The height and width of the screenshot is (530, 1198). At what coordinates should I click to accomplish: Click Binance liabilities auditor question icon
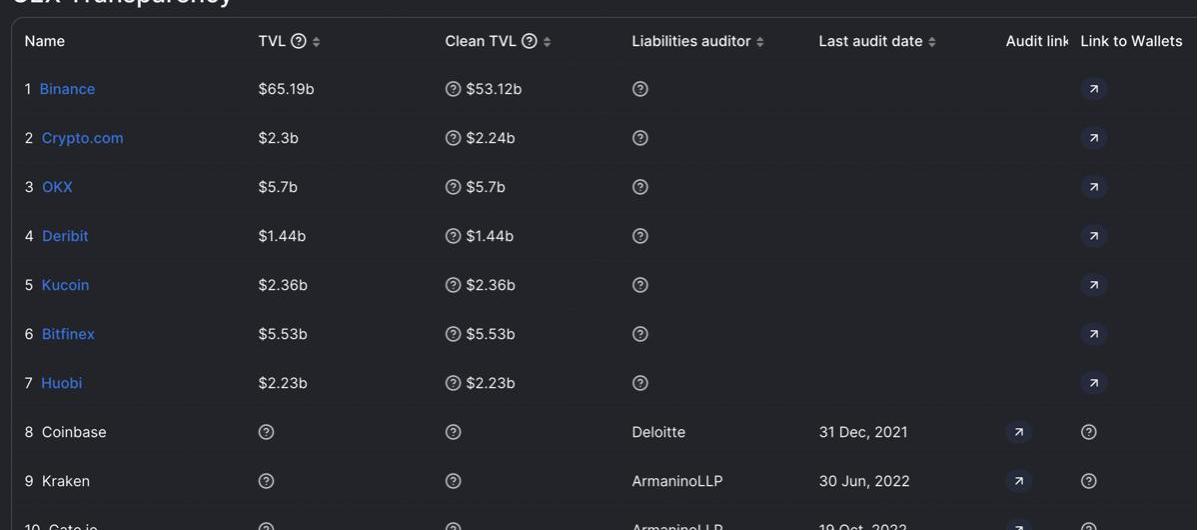pos(640,89)
